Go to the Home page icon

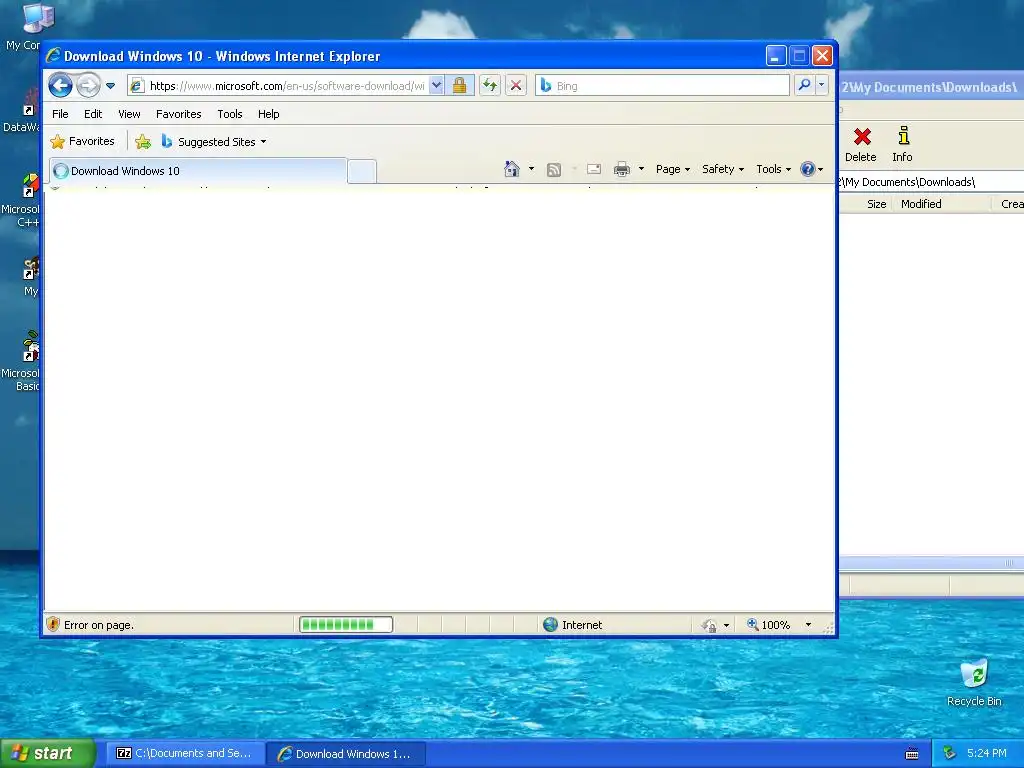coord(511,169)
